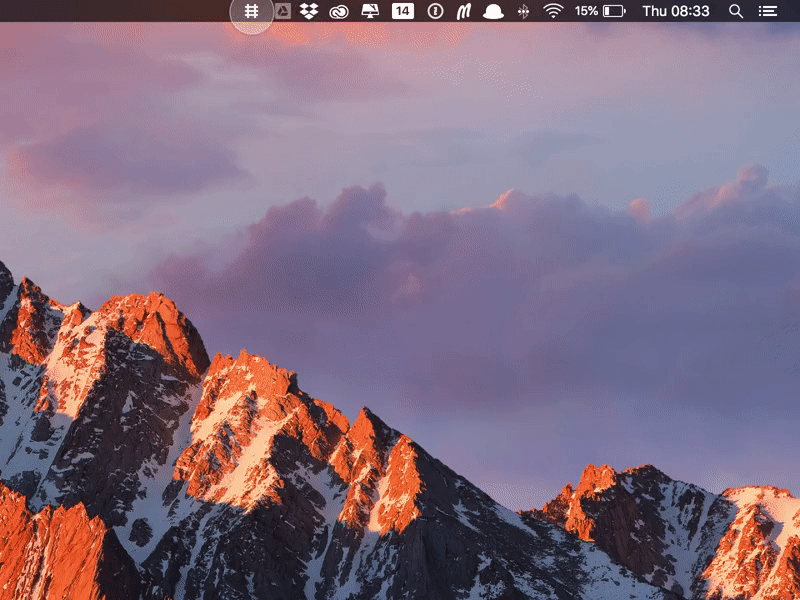This screenshot has height=600, width=800.
Task: Open the Google Drive sync menu
Action: tap(283, 13)
